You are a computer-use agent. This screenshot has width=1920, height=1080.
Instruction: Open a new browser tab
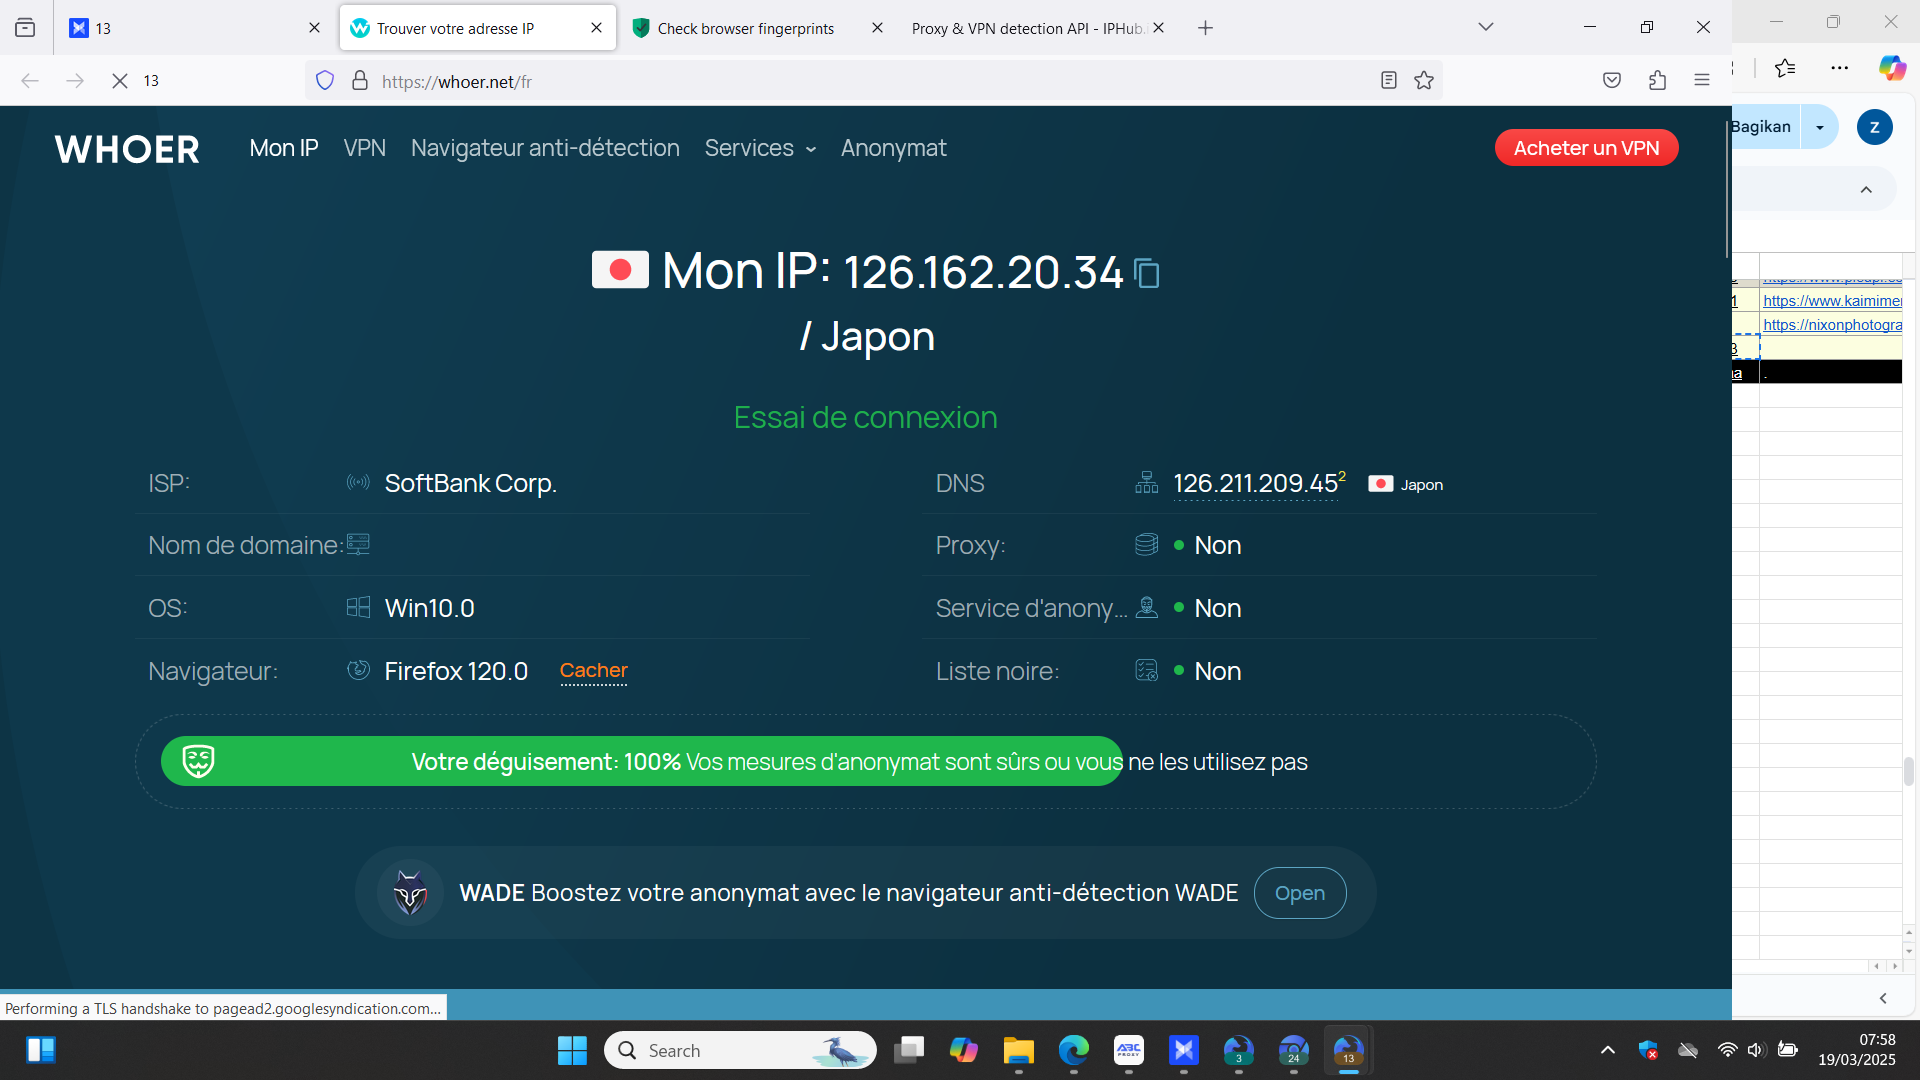1205,28
